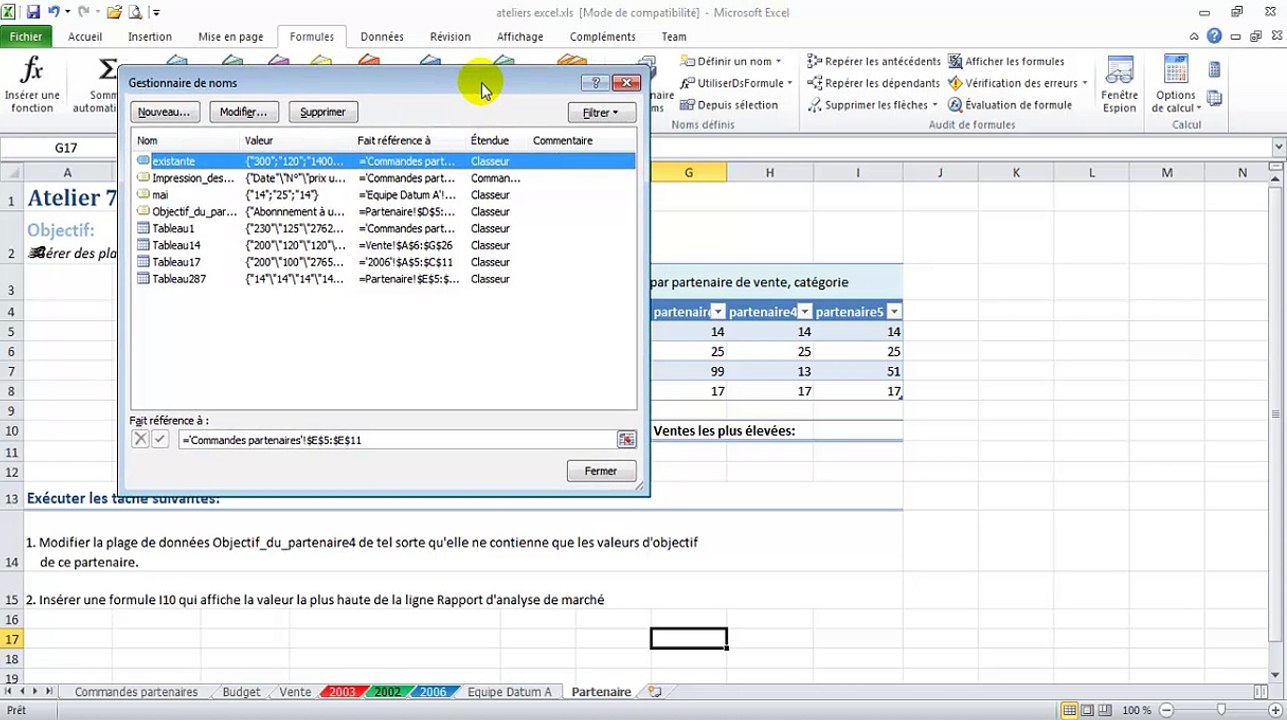
Task: Open the Commandes partenaires sheet tab
Action: (x=136, y=692)
